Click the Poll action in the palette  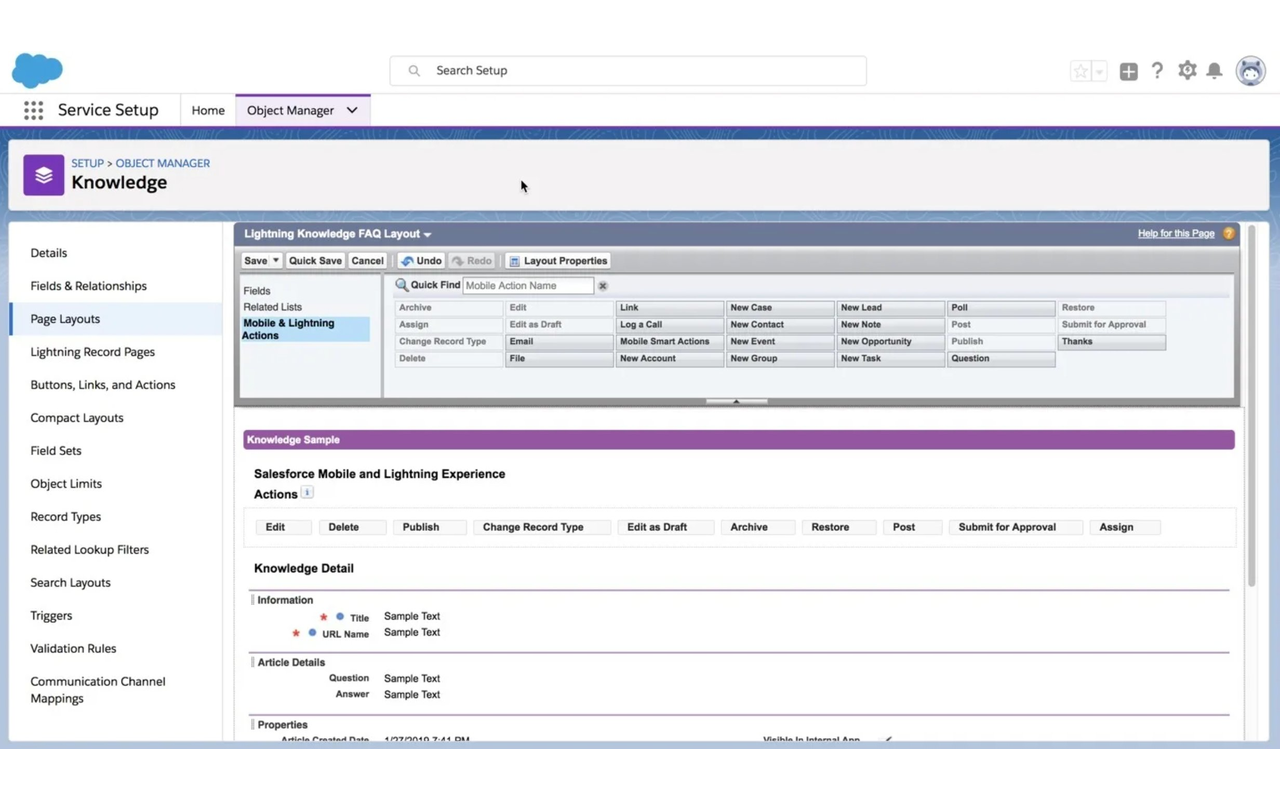(x=1001, y=308)
